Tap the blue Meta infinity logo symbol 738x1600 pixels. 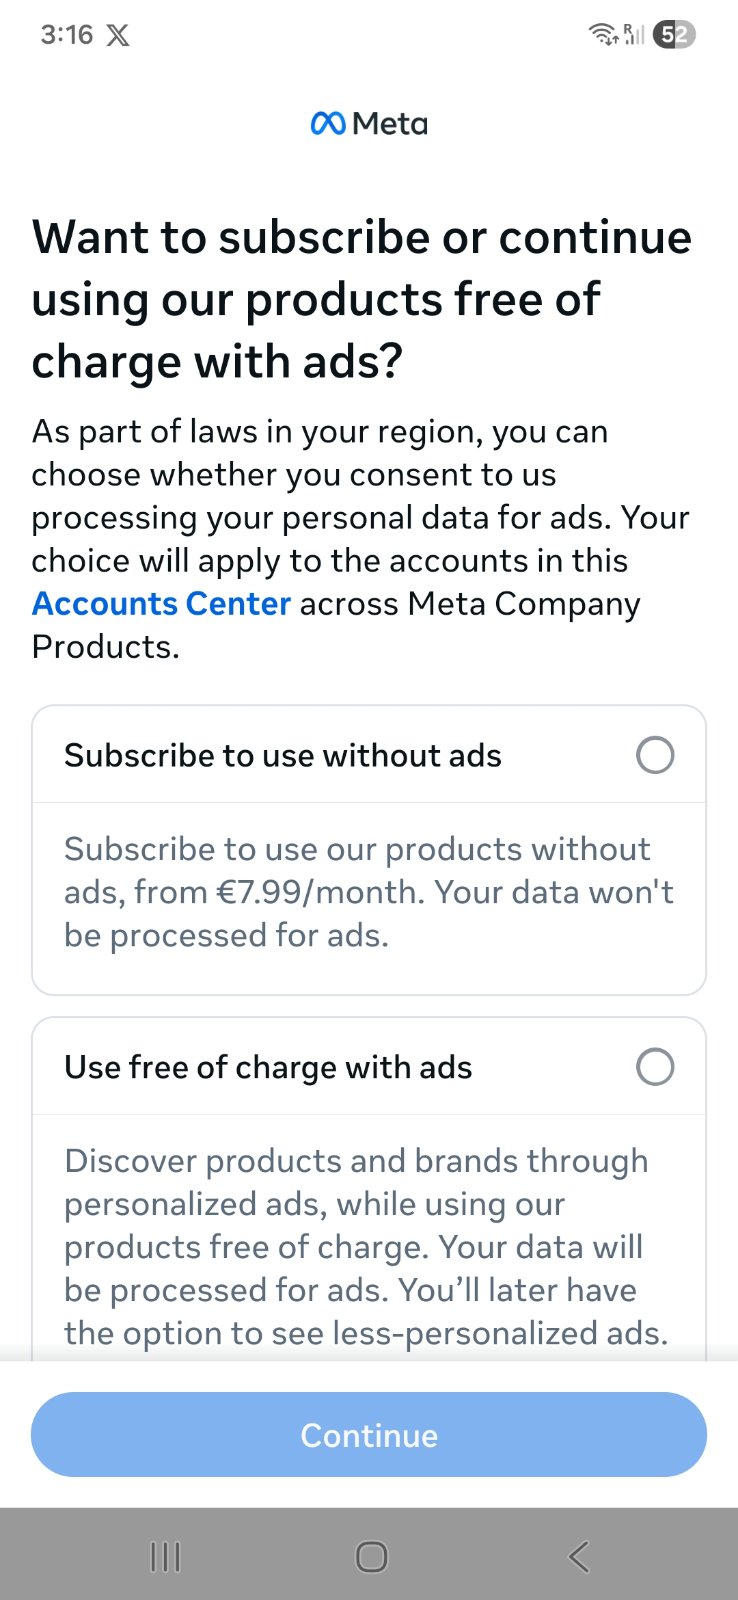(328, 124)
